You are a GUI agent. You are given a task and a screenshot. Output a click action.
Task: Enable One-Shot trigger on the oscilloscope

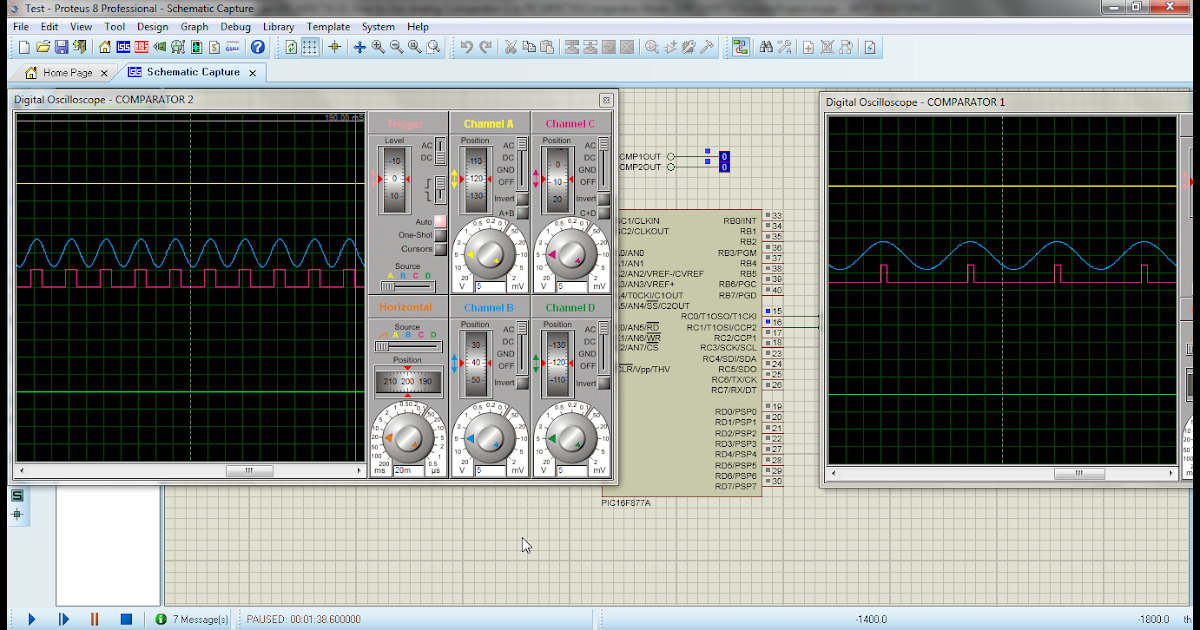(x=438, y=235)
